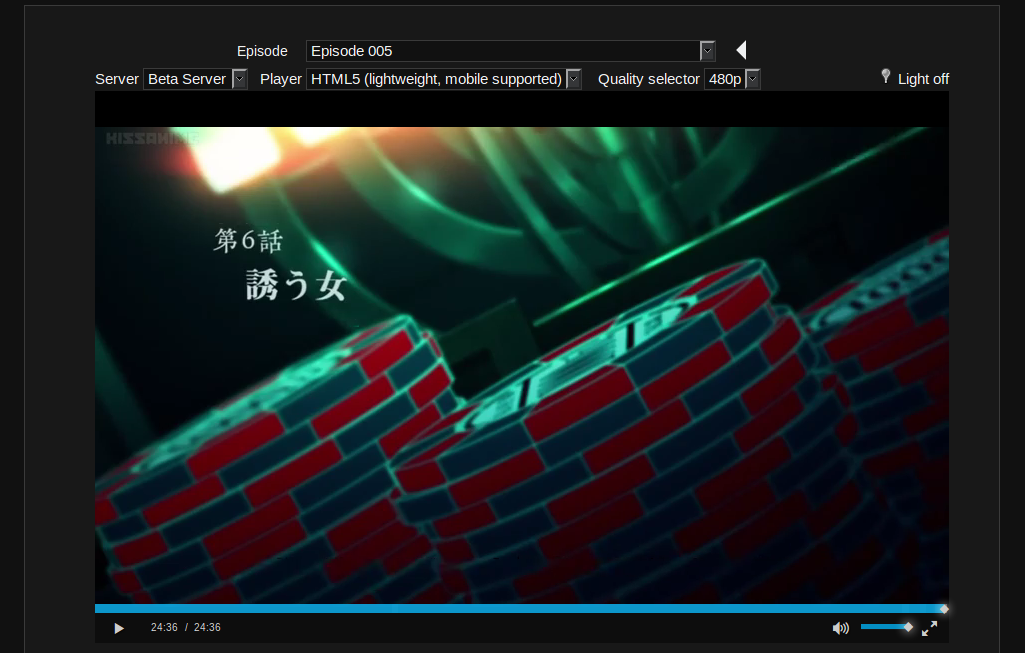Play the video with the play button
Viewport: 1025px width, 653px height.
pos(118,628)
